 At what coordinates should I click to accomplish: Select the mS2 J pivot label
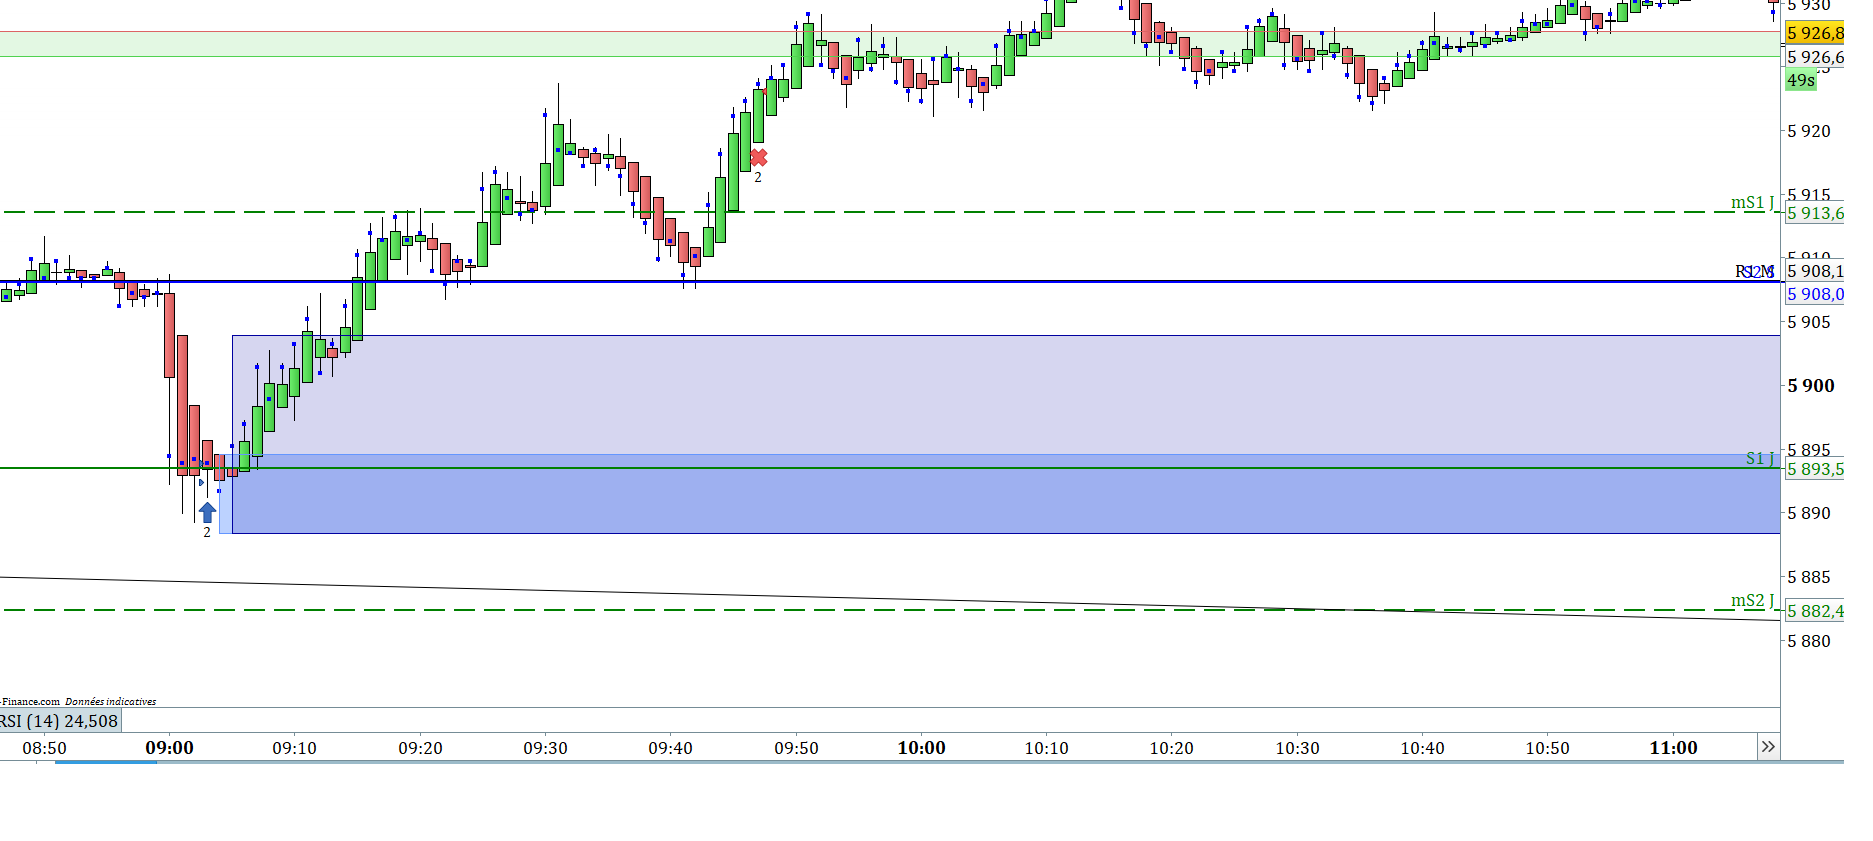[x=1753, y=600]
